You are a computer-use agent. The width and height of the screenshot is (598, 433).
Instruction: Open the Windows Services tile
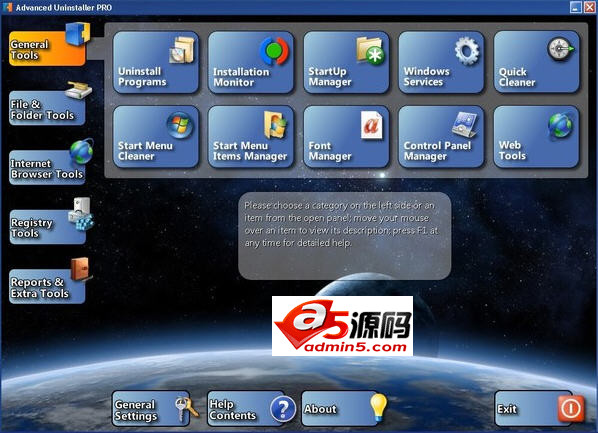tap(441, 62)
